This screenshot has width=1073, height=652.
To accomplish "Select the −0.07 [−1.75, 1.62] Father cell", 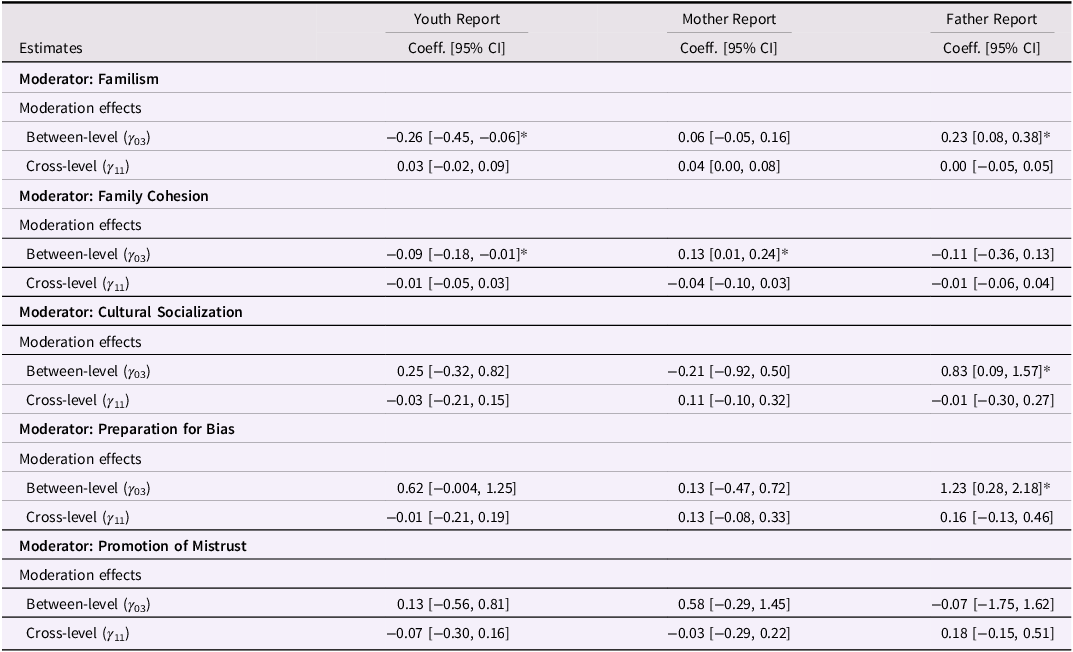I will tap(991, 604).
